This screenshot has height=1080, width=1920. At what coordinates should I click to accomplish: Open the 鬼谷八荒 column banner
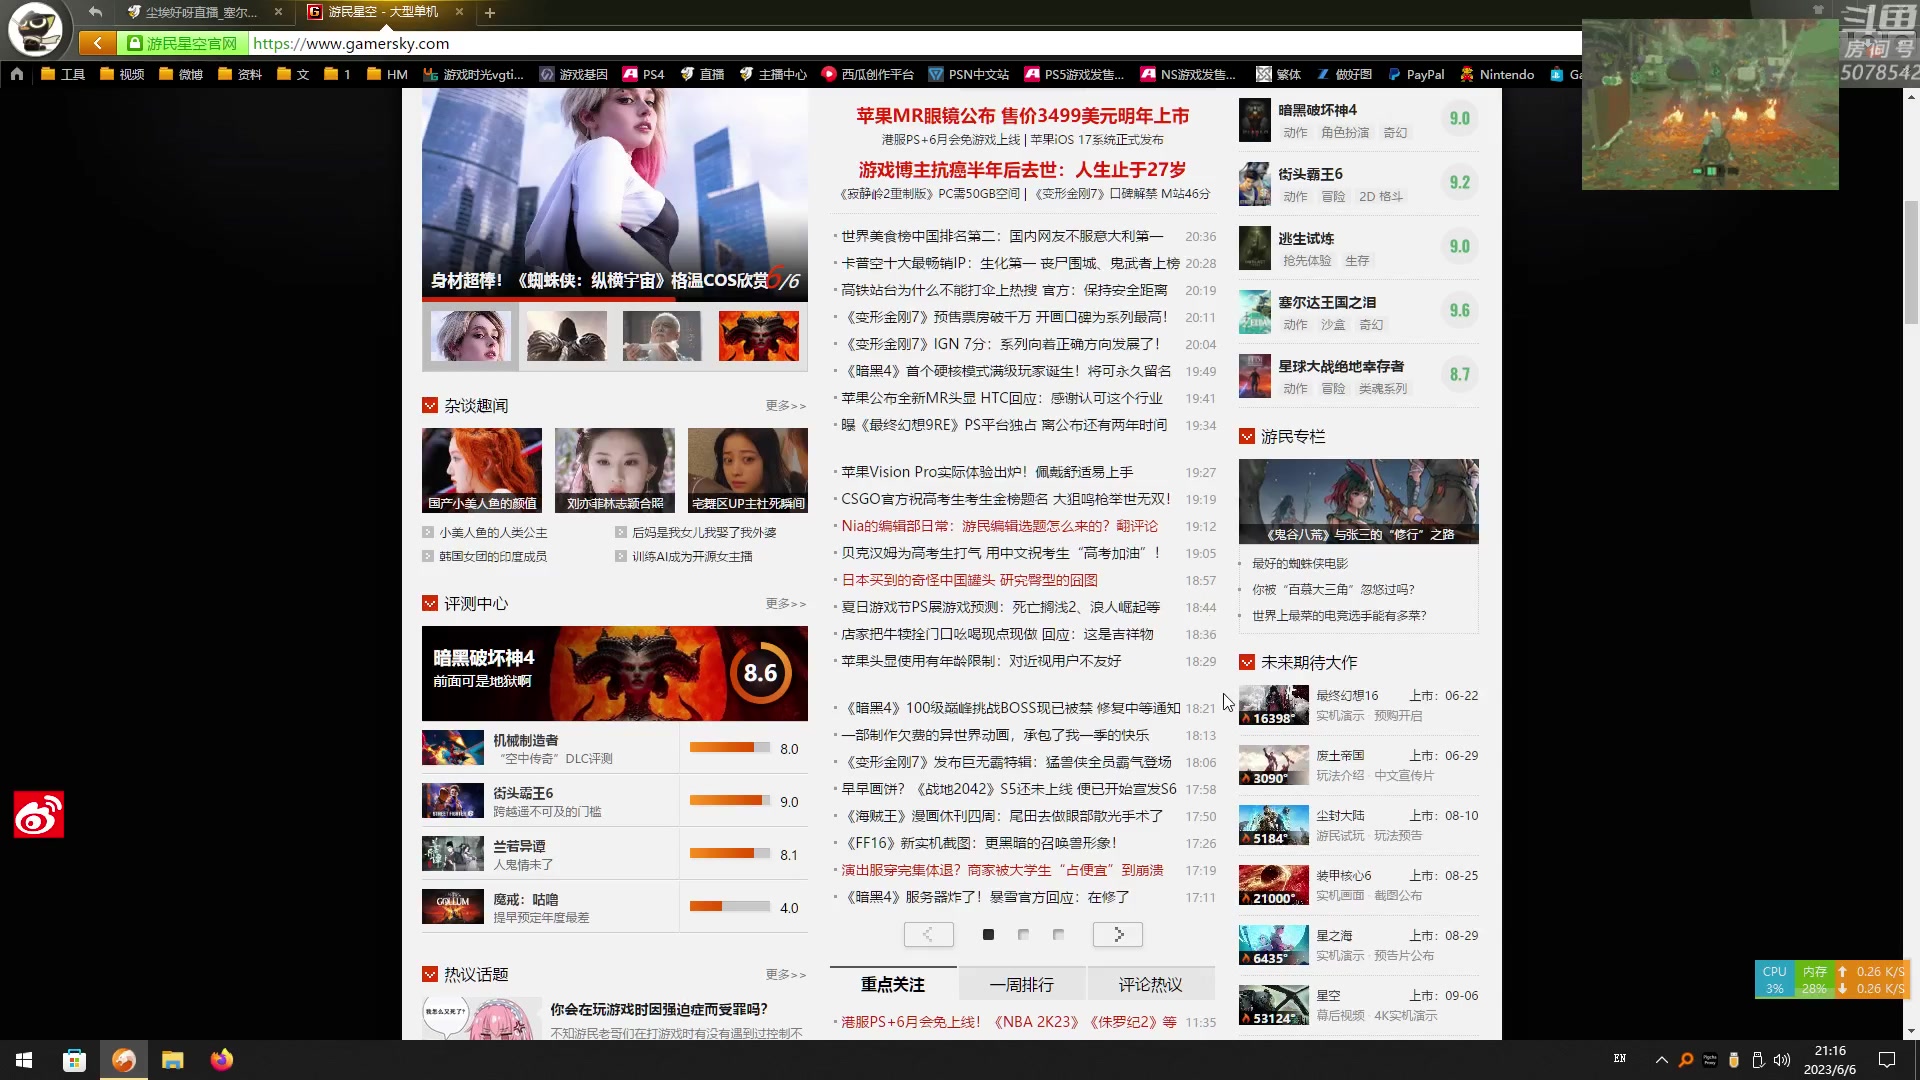(1358, 501)
